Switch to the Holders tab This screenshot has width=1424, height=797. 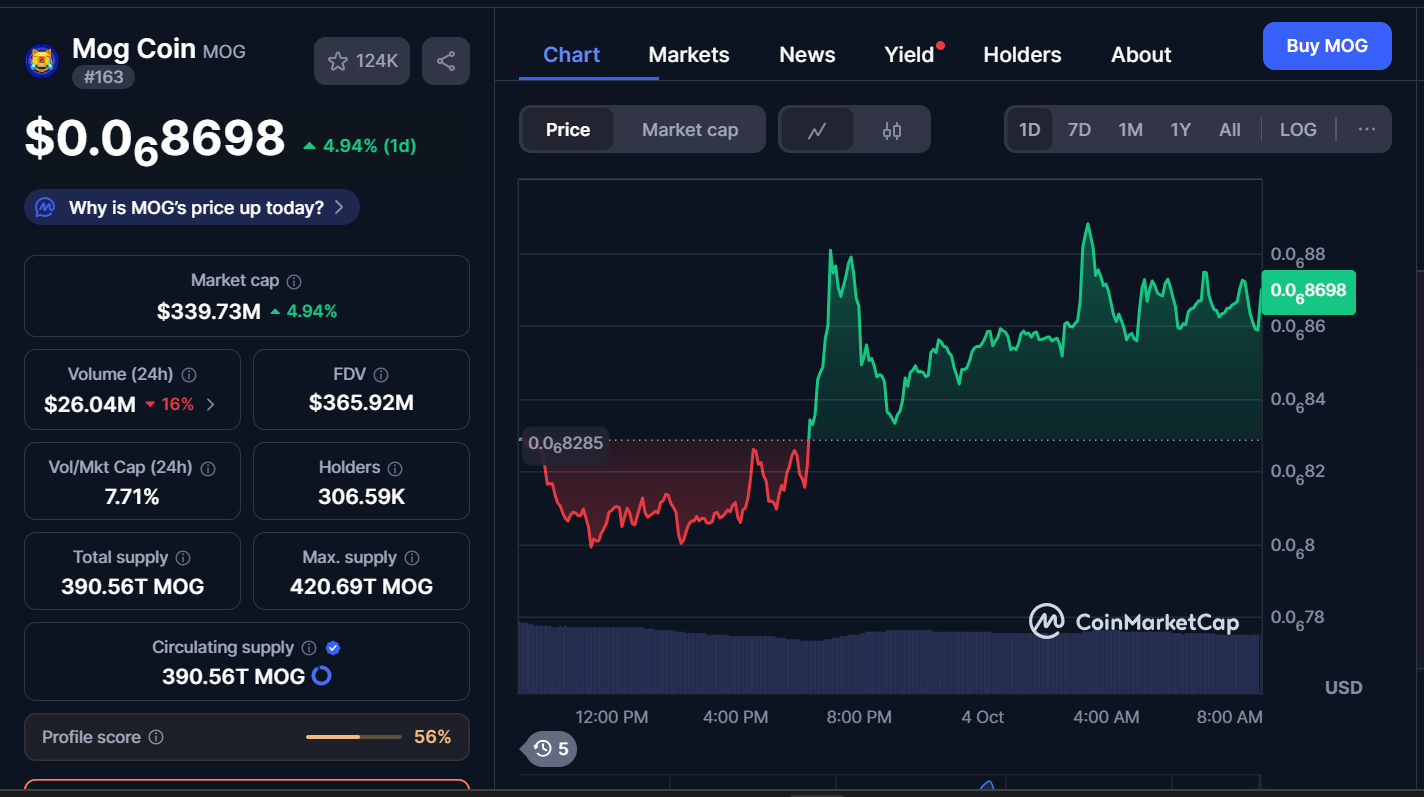coord(1022,55)
